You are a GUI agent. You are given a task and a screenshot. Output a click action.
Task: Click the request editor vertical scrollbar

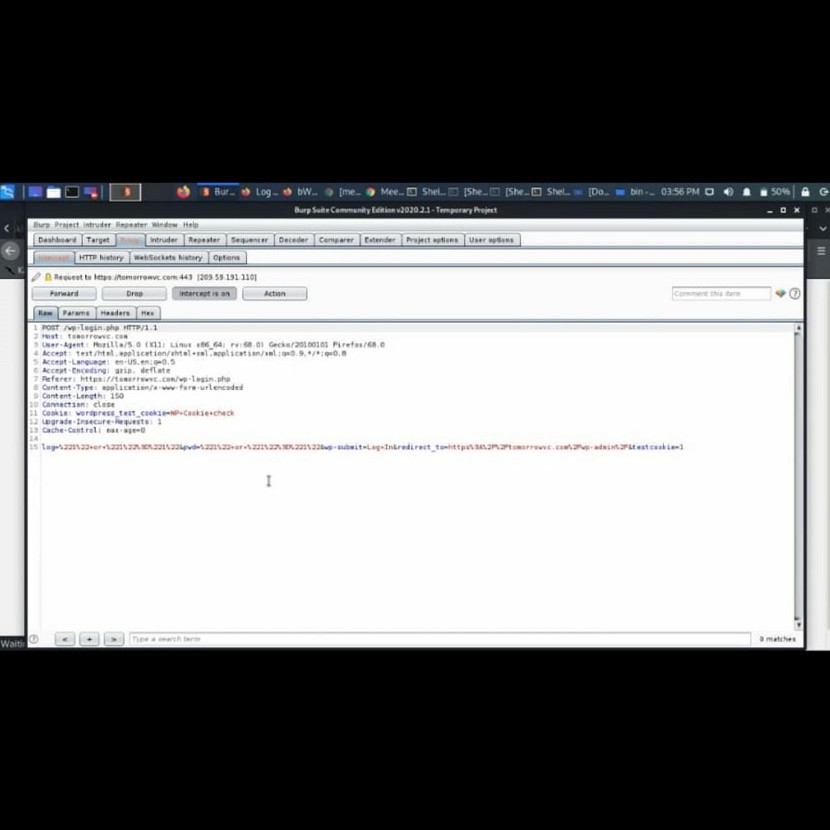tap(798, 476)
